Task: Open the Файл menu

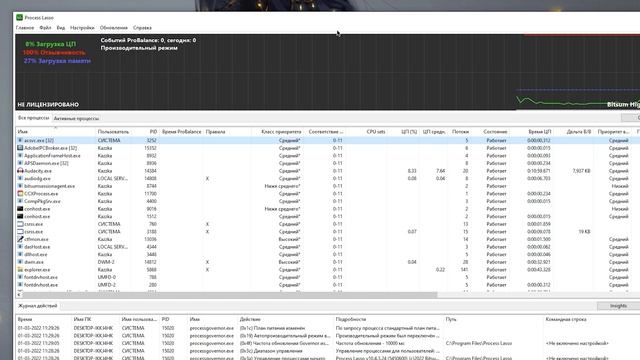Action: 45,28
